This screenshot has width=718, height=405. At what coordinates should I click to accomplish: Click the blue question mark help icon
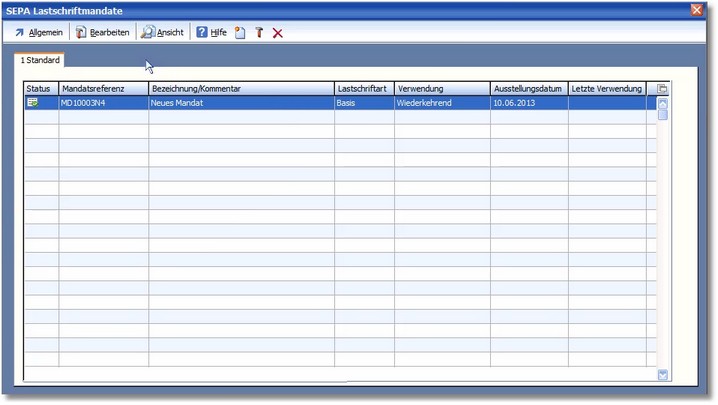(201, 33)
